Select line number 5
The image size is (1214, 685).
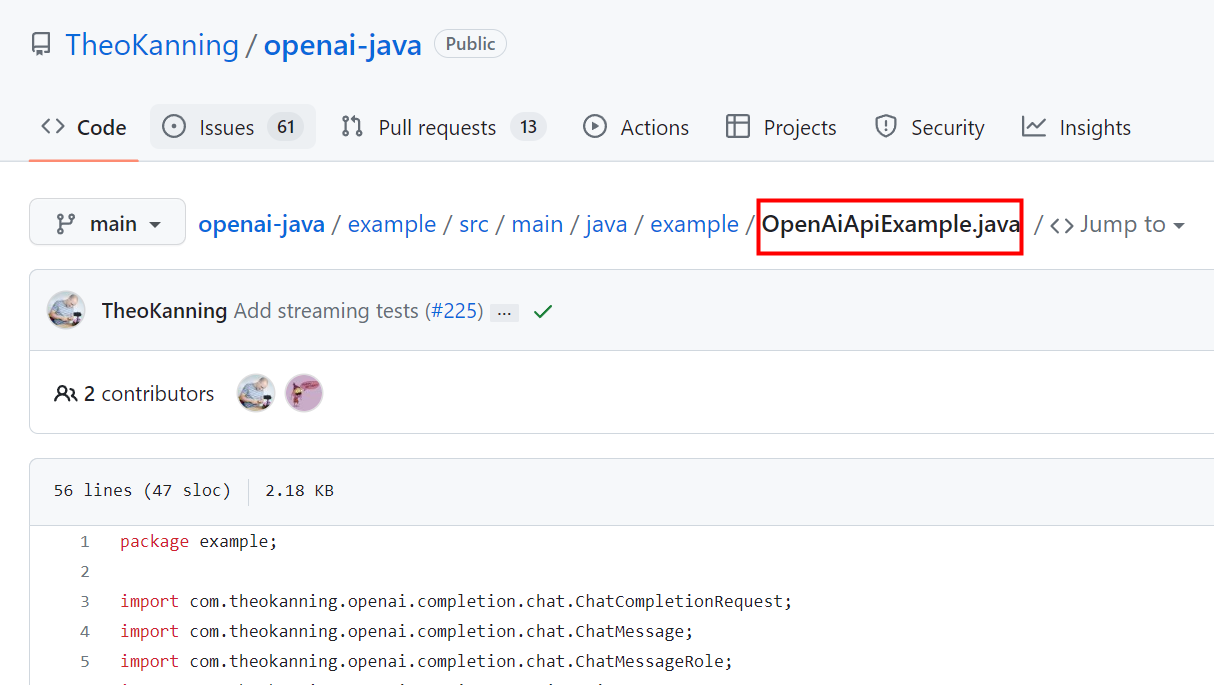(85, 662)
